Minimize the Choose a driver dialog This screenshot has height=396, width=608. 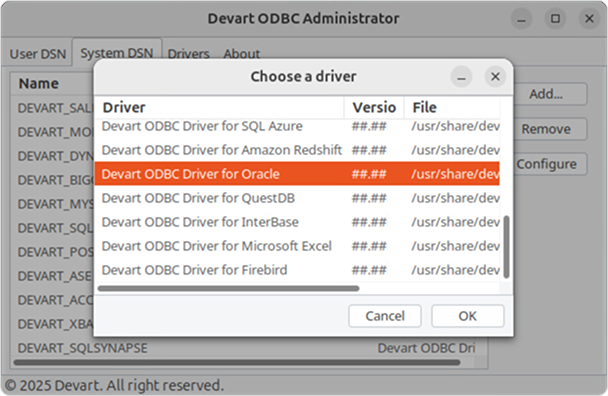[461, 77]
